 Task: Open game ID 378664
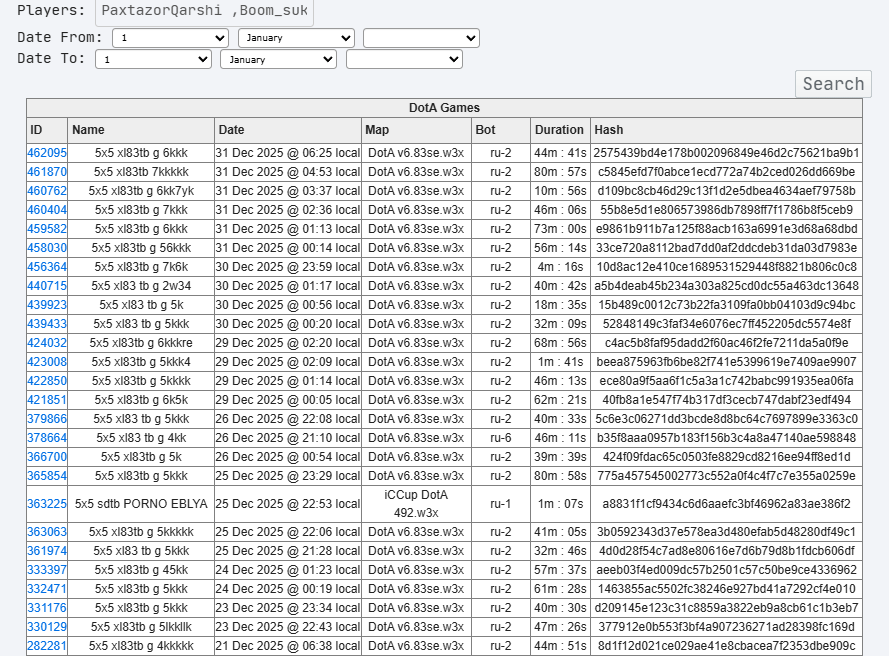click(x=47, y=438)
